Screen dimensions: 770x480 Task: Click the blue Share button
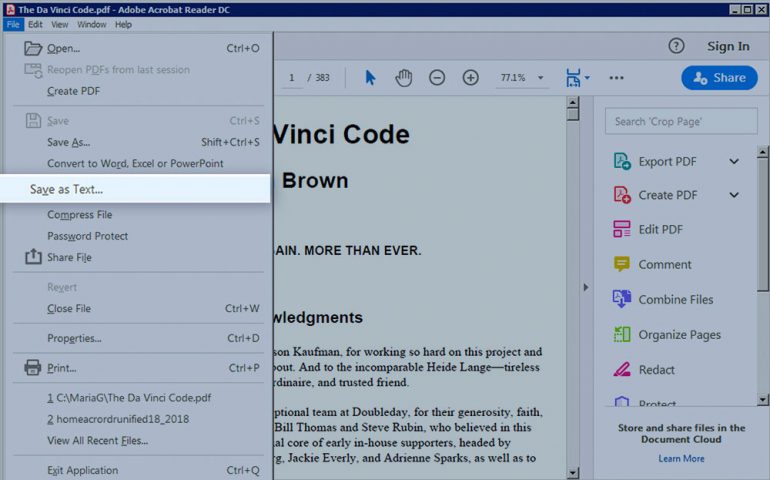click(719, 78)
